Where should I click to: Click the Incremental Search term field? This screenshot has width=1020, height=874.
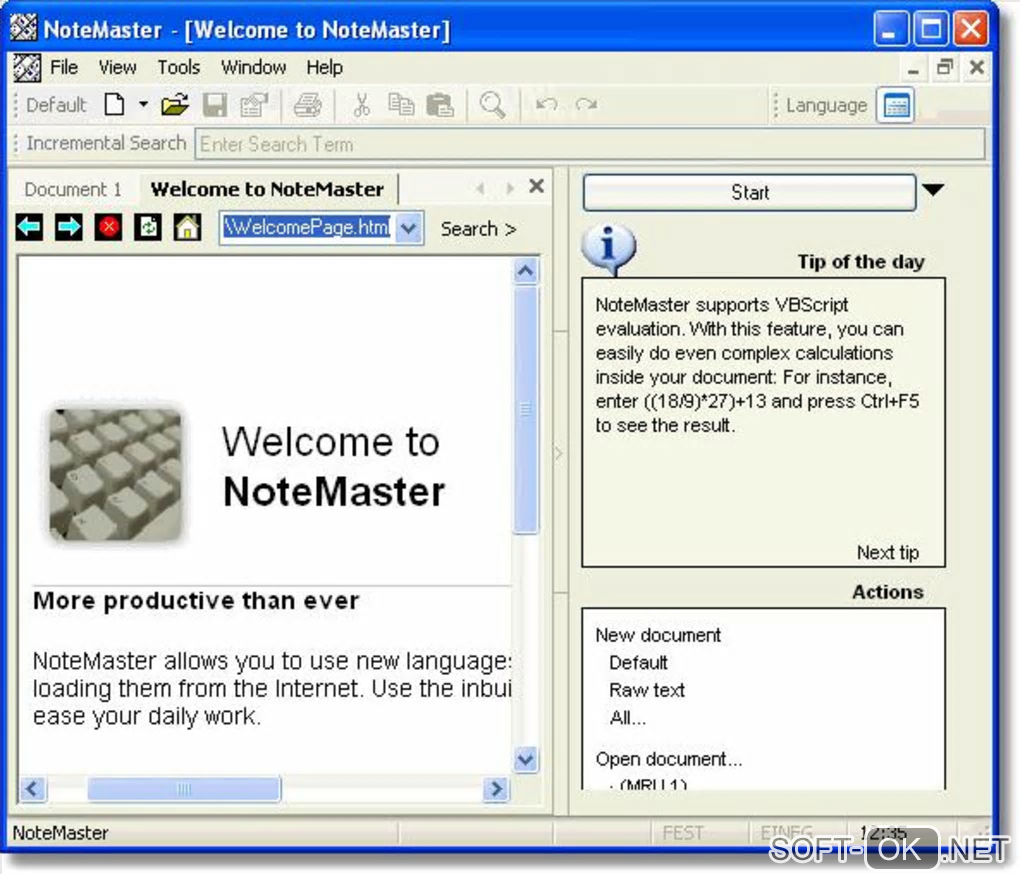coord(590,144)
